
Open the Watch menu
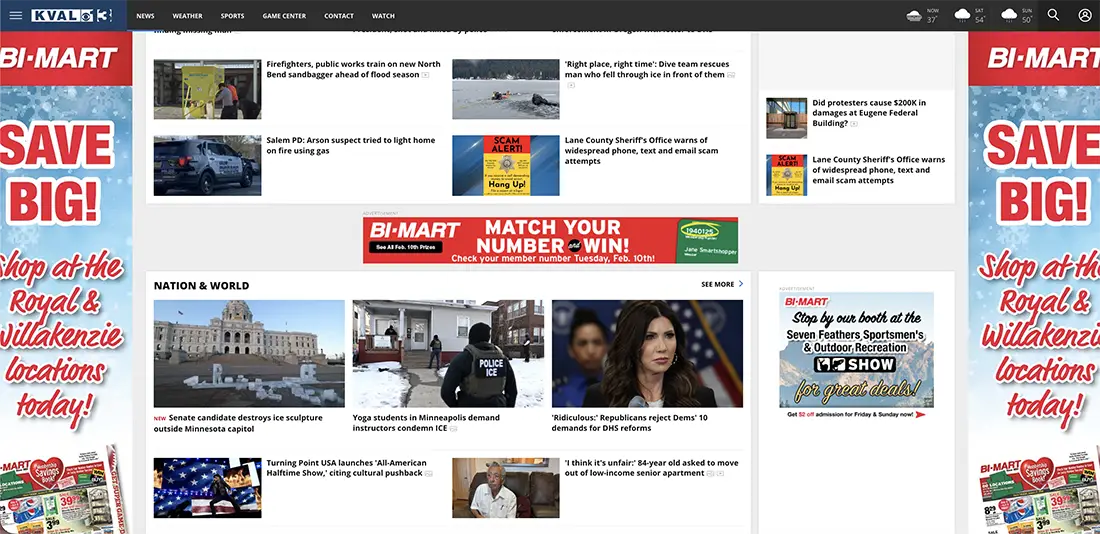pyautogui.click(x=383, y=15)
